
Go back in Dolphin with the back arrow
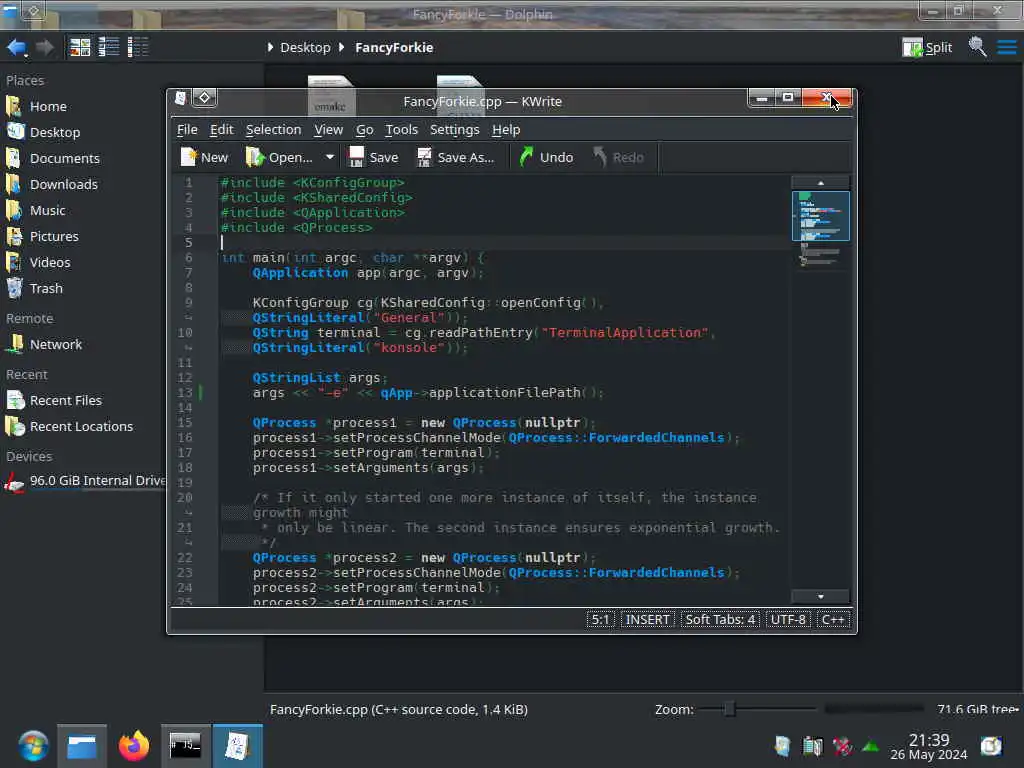[16, 47]
